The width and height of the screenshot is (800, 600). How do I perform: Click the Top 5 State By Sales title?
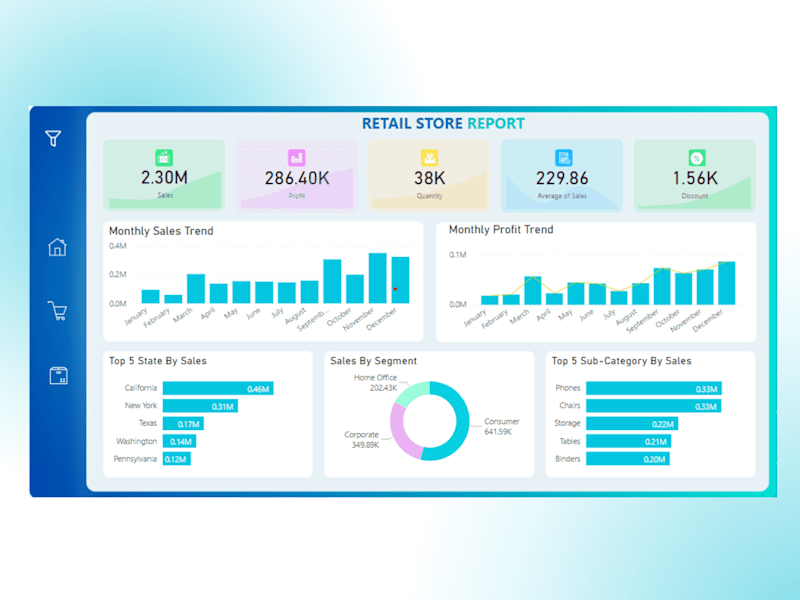pyautogui.click(x=158, y=361)
